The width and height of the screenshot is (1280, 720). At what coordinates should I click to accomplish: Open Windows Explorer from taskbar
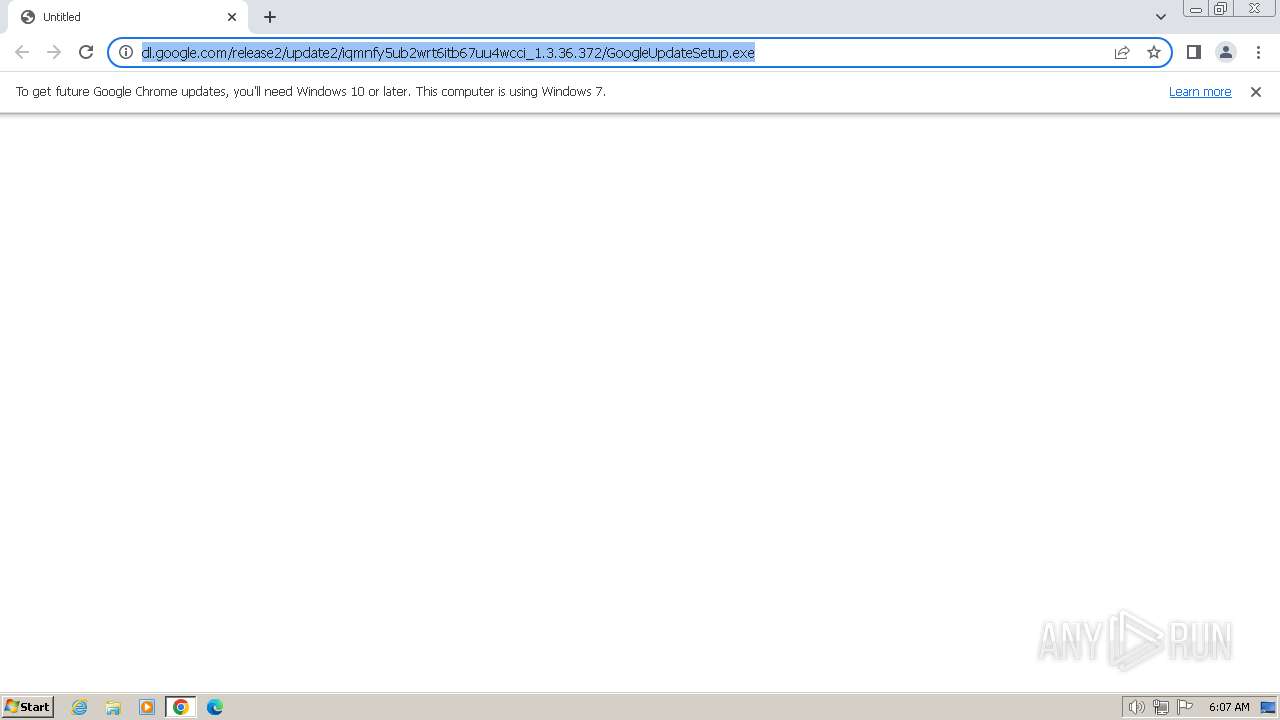[113, 707]
